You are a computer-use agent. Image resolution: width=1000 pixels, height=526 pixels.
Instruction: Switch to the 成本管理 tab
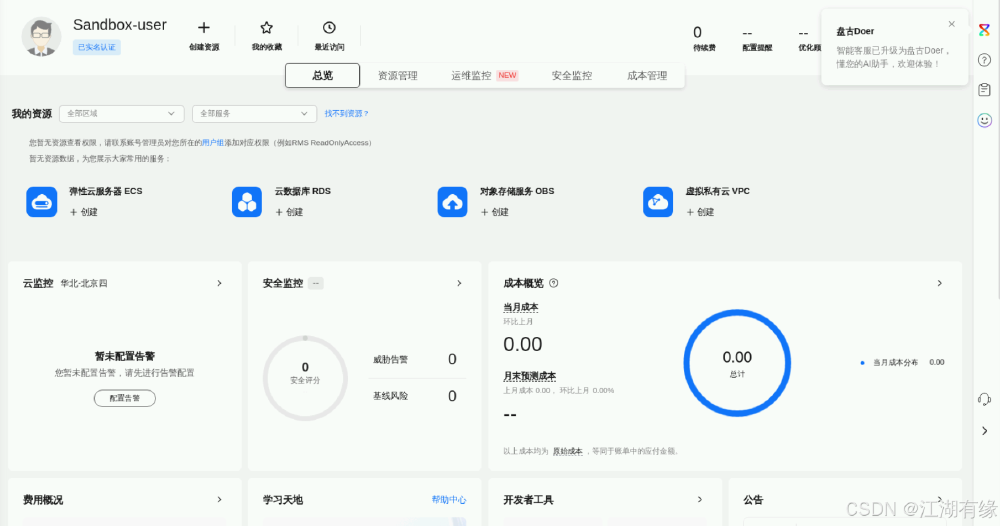point(647,75)
